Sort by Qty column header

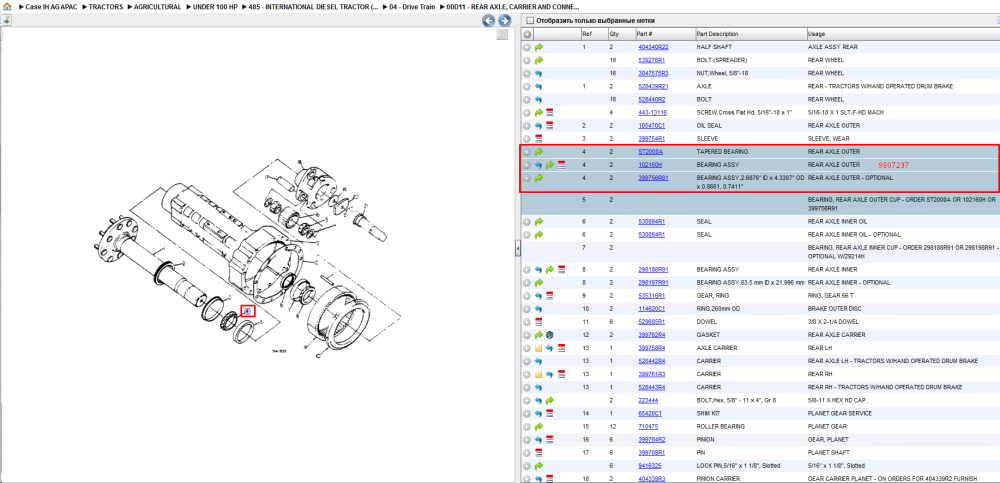(x=621, y=34)
